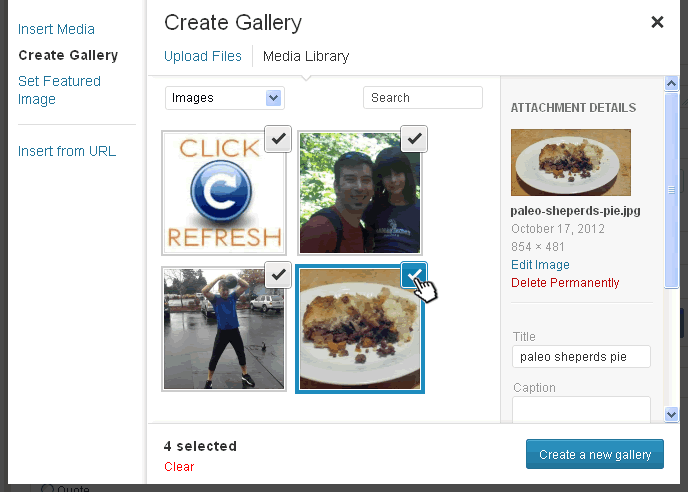688x492 pixels.
Task: Open the Edit Image link
Action: (x=540, y=265)
